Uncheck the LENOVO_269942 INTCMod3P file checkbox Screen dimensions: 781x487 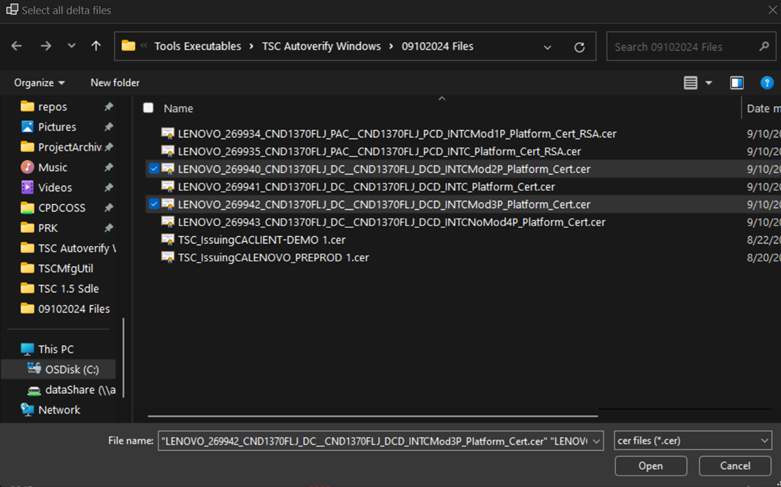point(153,204)
